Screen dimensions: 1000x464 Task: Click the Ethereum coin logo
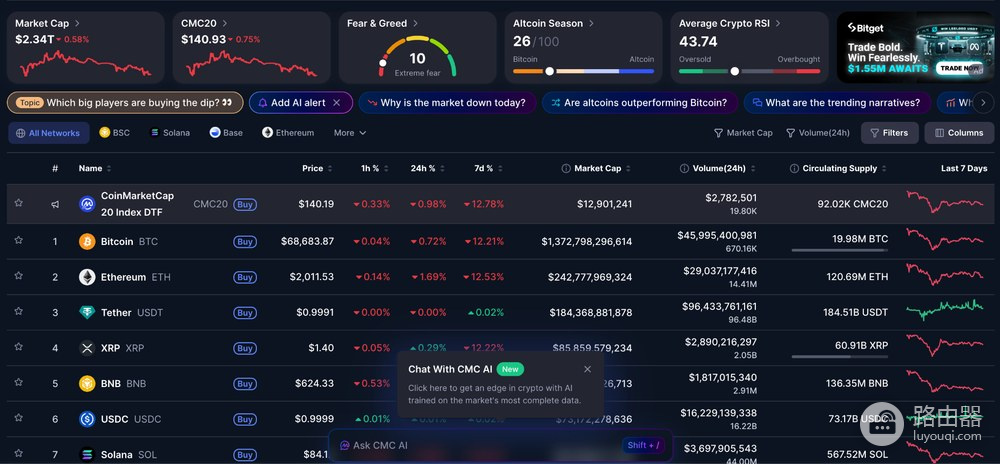(x=87, y=277)
